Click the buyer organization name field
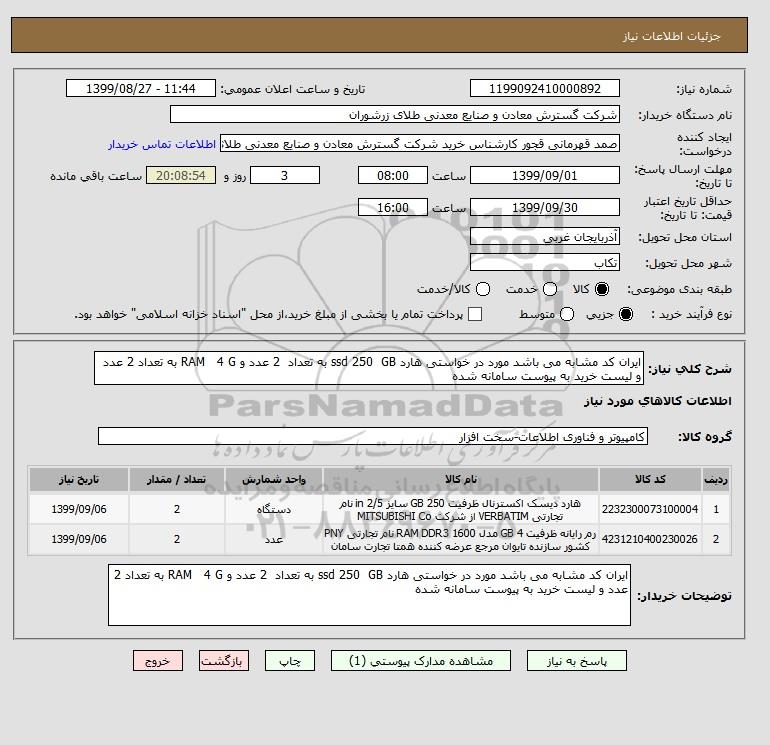Image resolution: width=770 pixels, height=745 pixels. pos(395,114)
